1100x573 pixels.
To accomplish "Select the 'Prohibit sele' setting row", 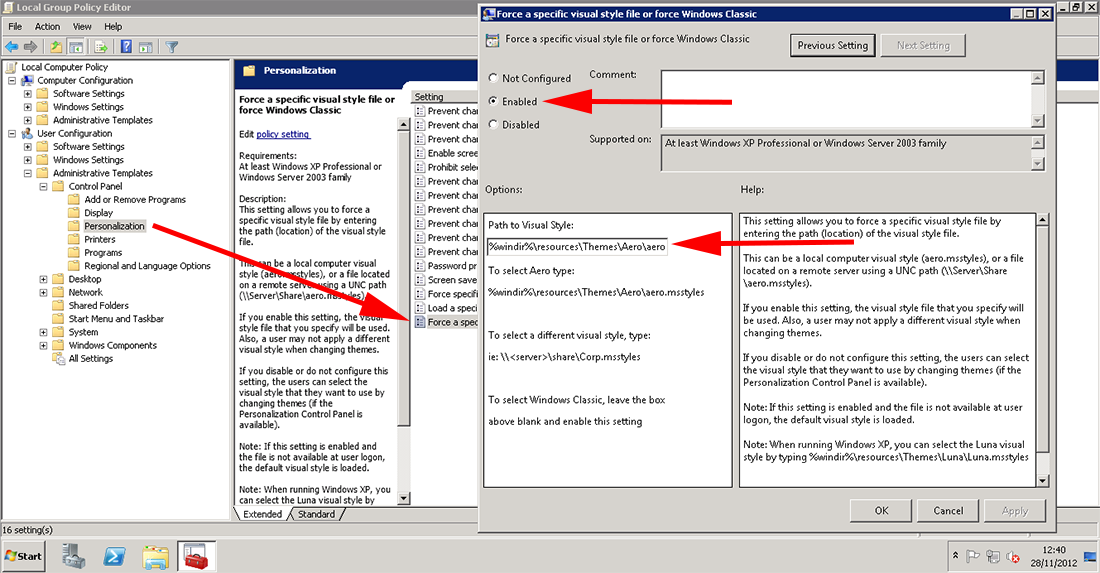I will tap(446, 167).
